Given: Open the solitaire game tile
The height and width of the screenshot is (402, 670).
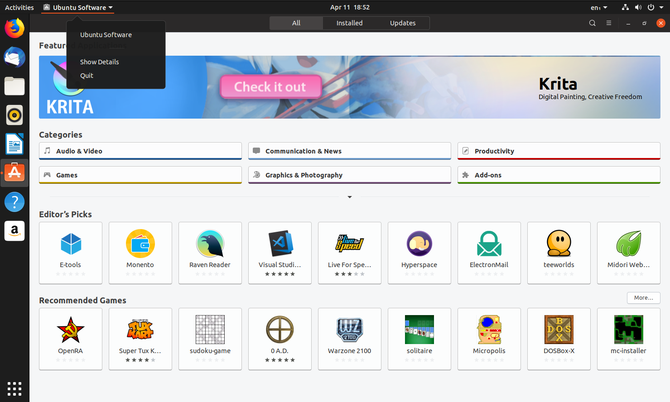Looking at the screenshot, I should (x=419, y=339).
